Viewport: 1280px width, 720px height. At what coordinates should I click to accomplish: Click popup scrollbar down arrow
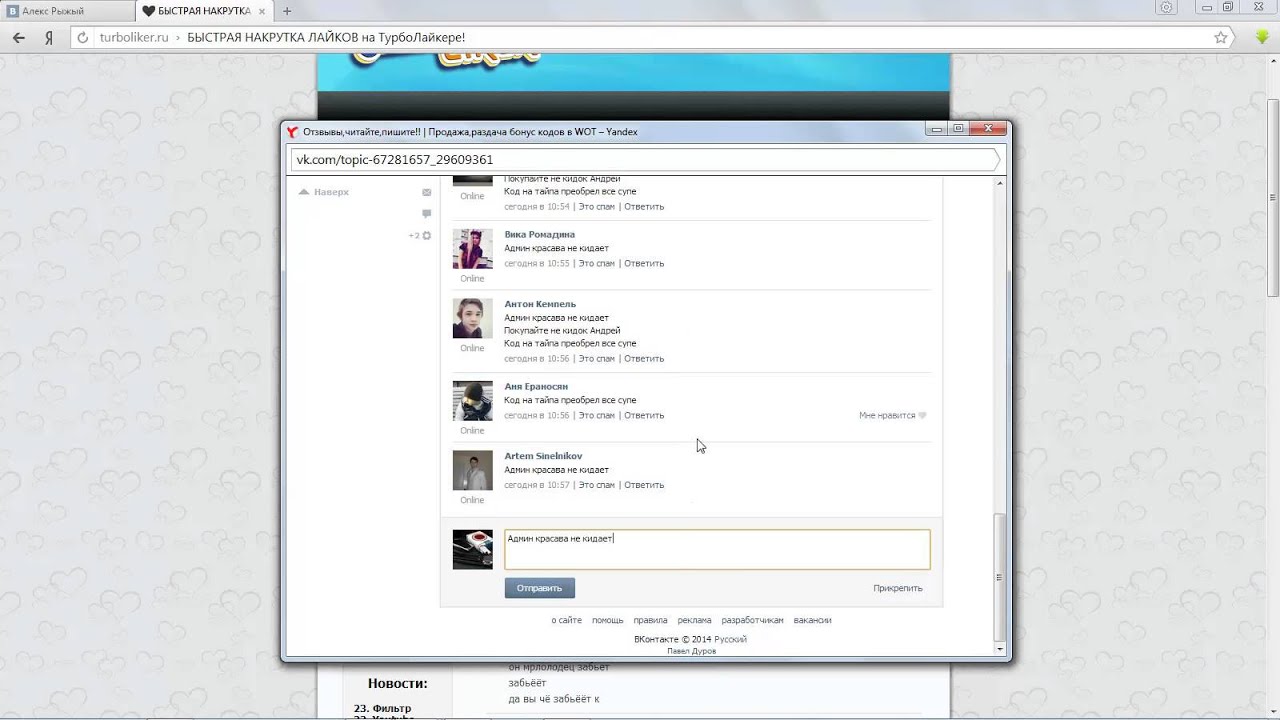click(999, 648)
